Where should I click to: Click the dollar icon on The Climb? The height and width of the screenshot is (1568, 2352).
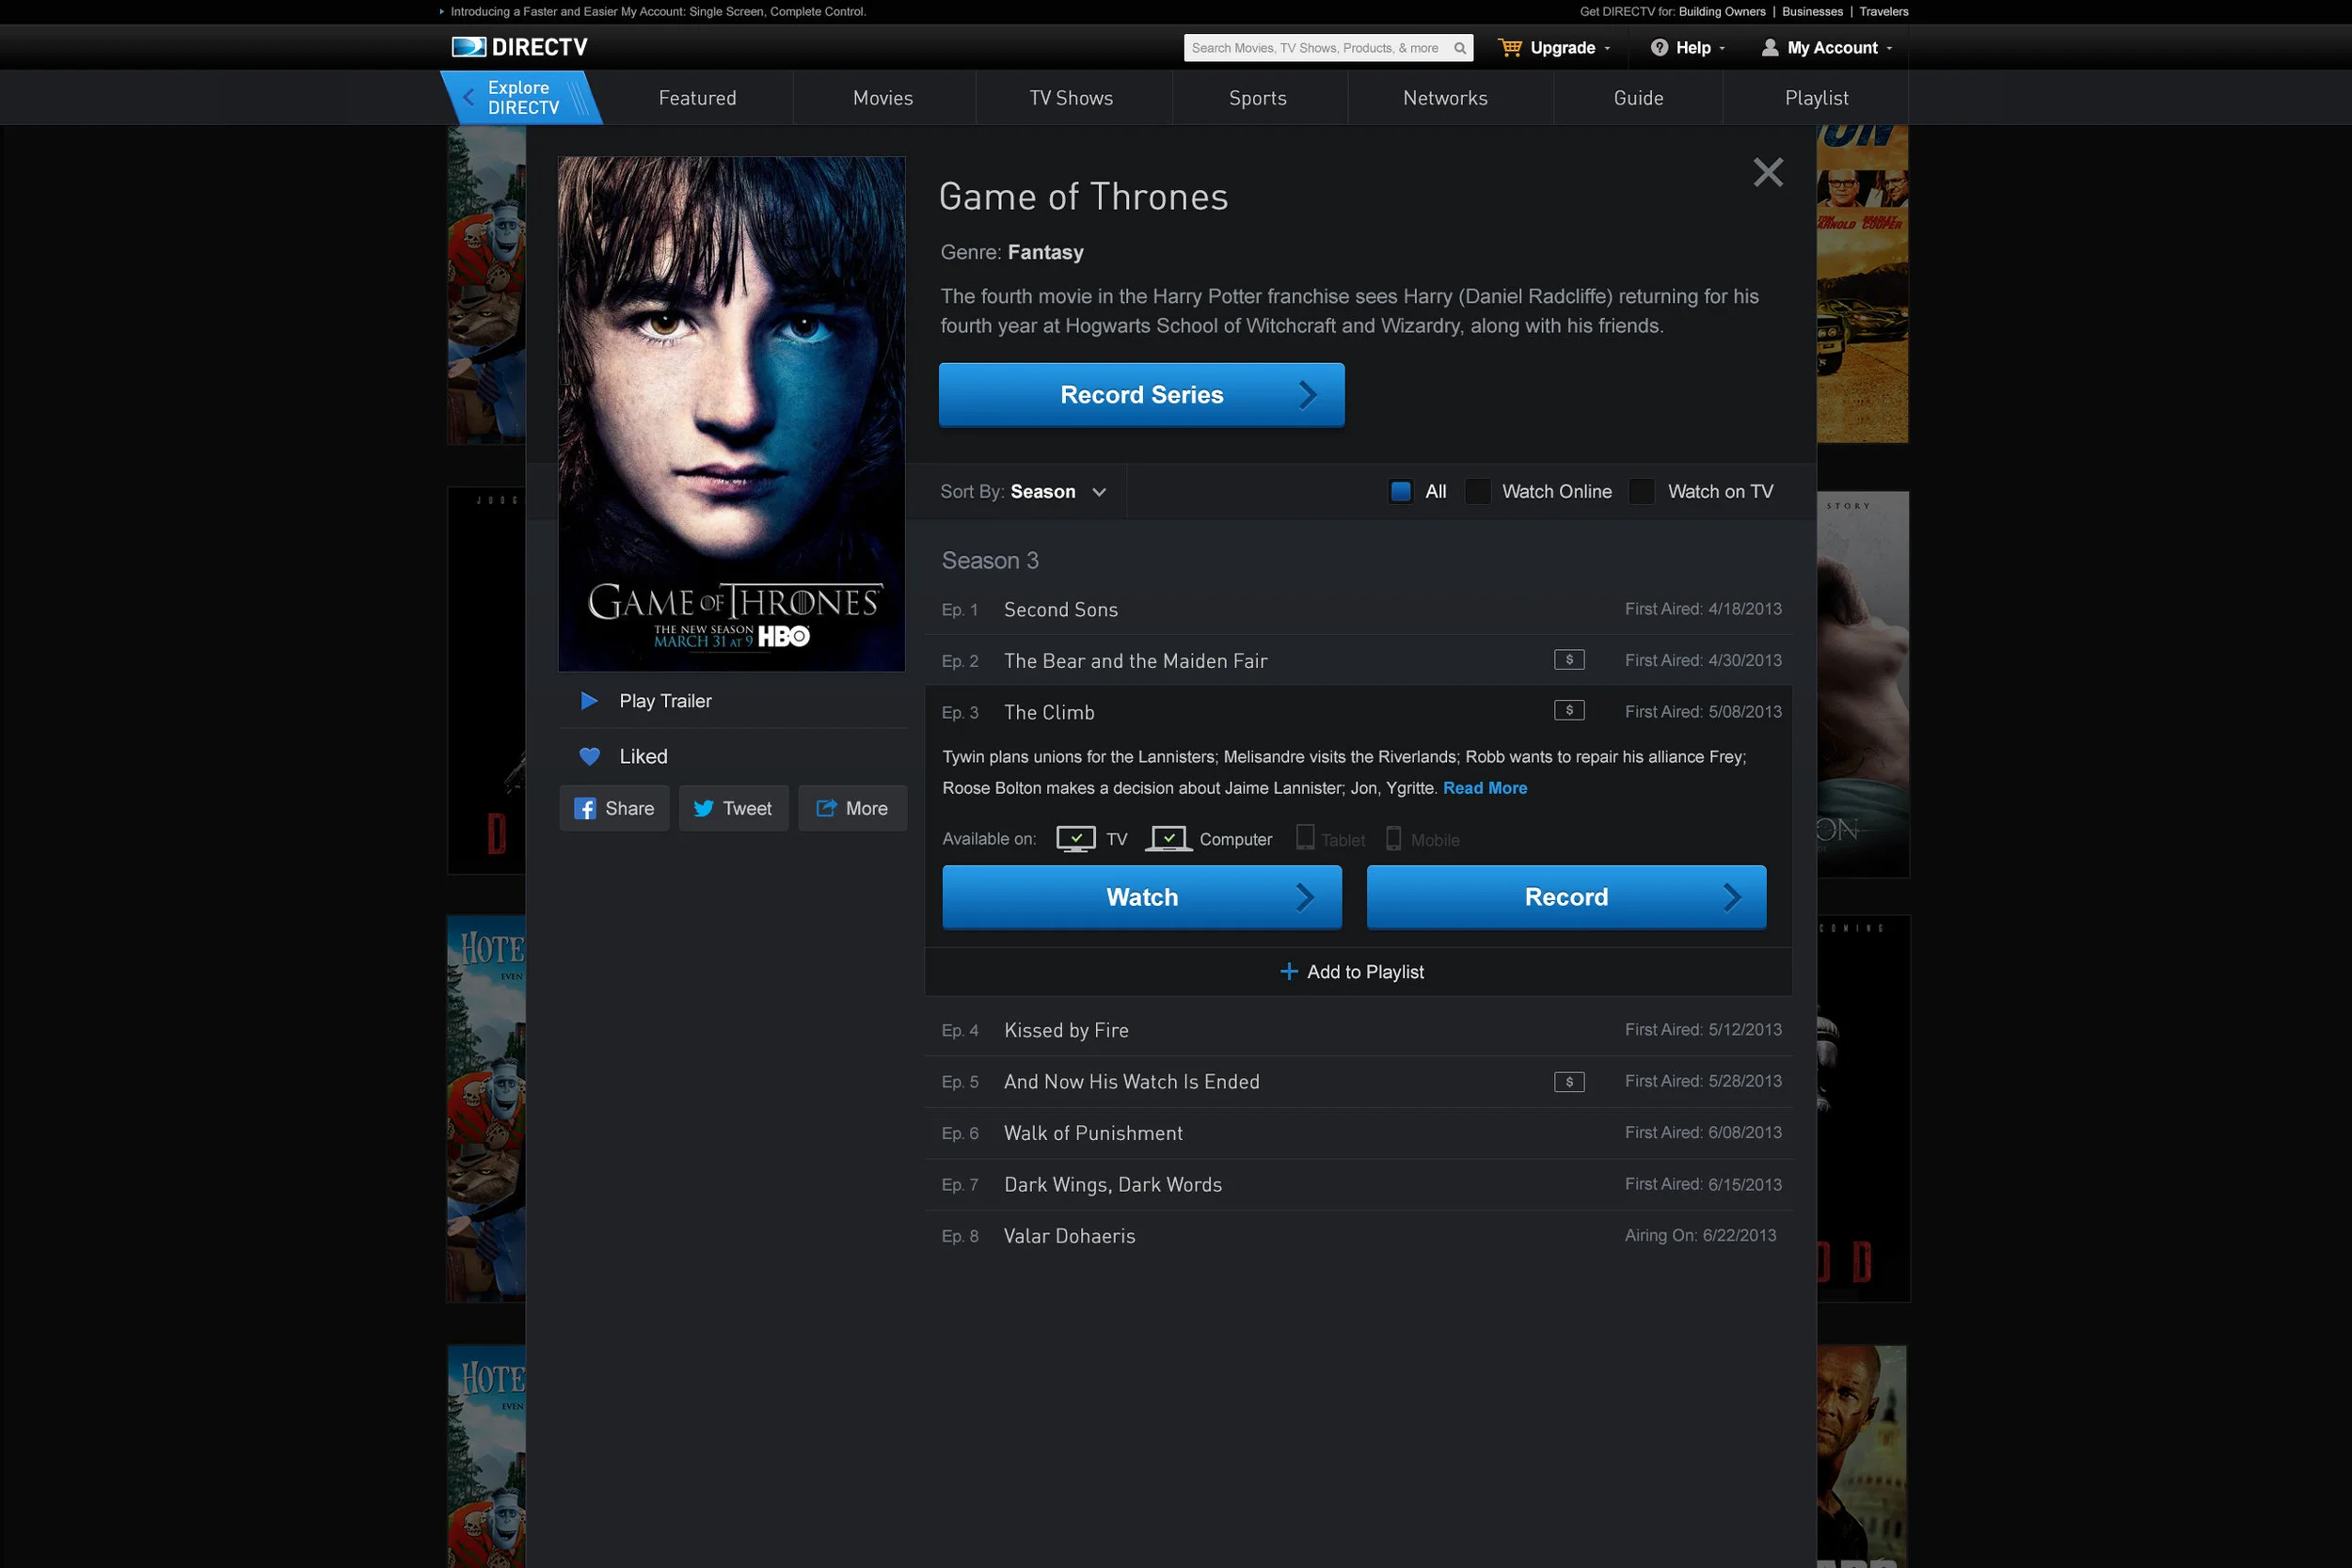(1568, 711)
